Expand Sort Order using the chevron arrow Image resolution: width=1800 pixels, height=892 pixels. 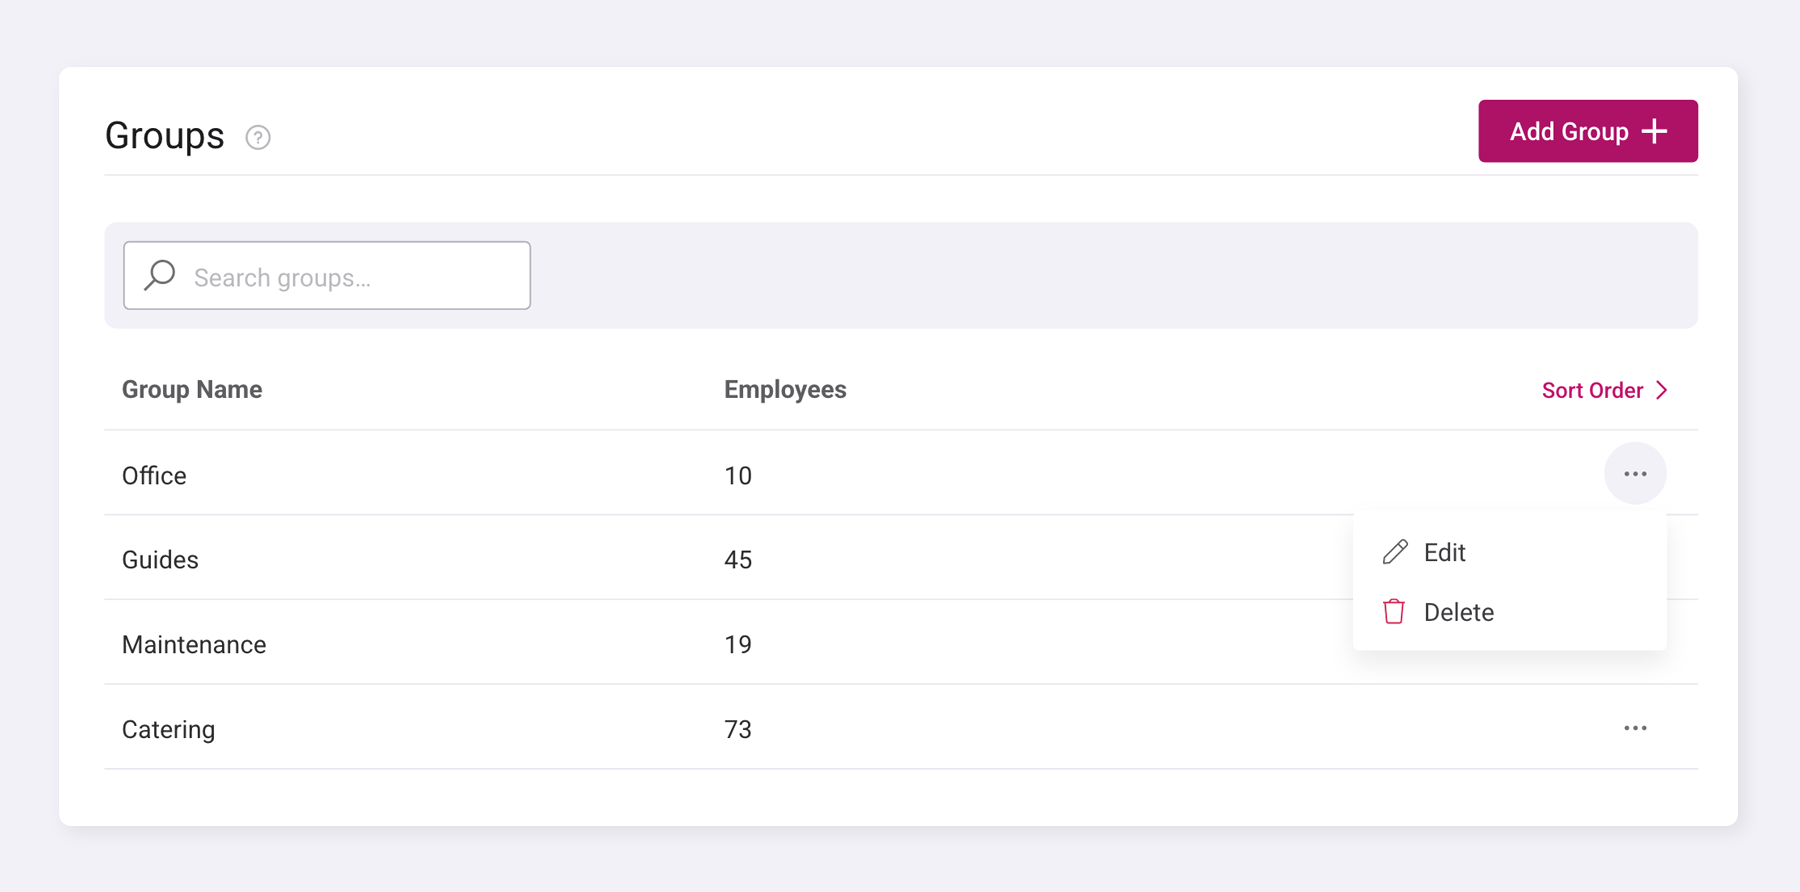coord(1662,390)
